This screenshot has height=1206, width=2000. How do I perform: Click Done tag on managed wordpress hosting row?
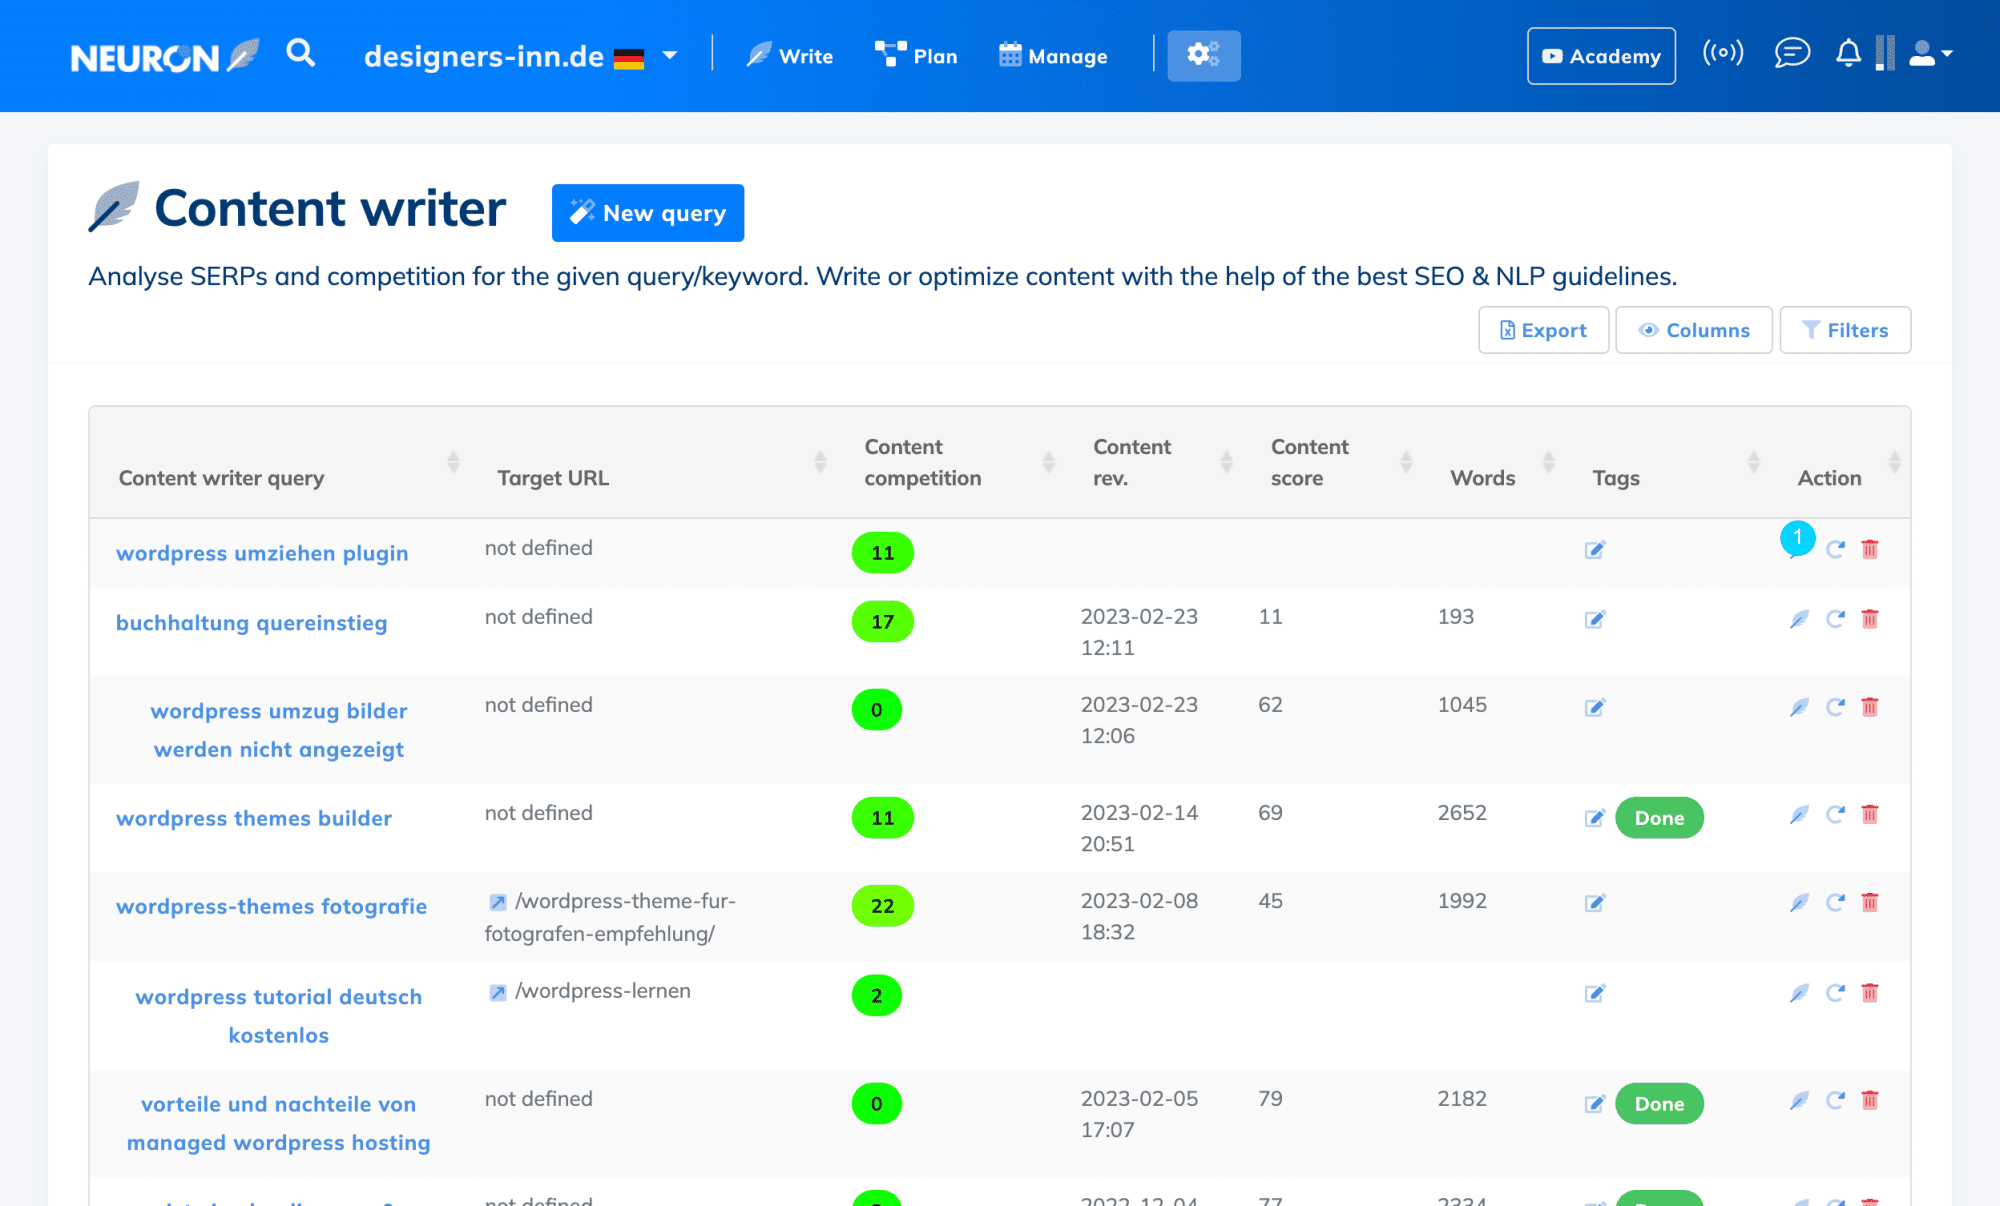[1659, 1104]
